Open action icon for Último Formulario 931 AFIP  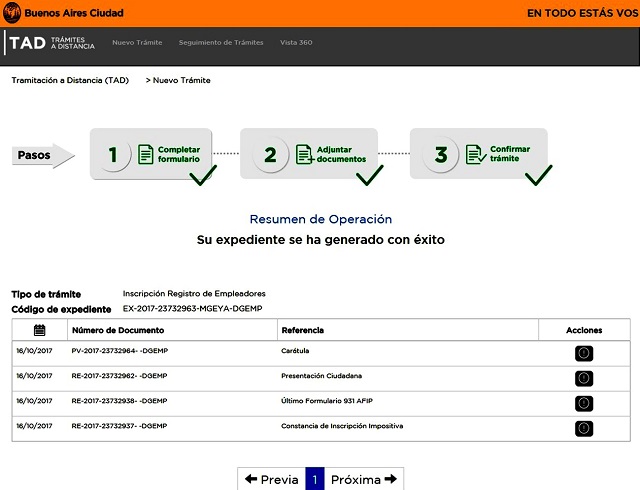point(584,403)
